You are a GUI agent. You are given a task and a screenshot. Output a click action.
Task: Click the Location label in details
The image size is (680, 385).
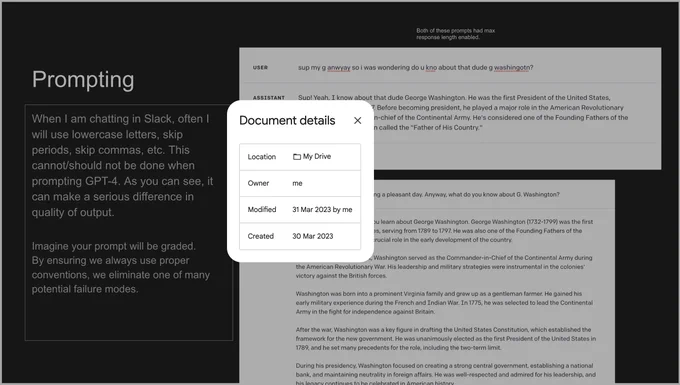pyautogui.click(x=262, y=157)
